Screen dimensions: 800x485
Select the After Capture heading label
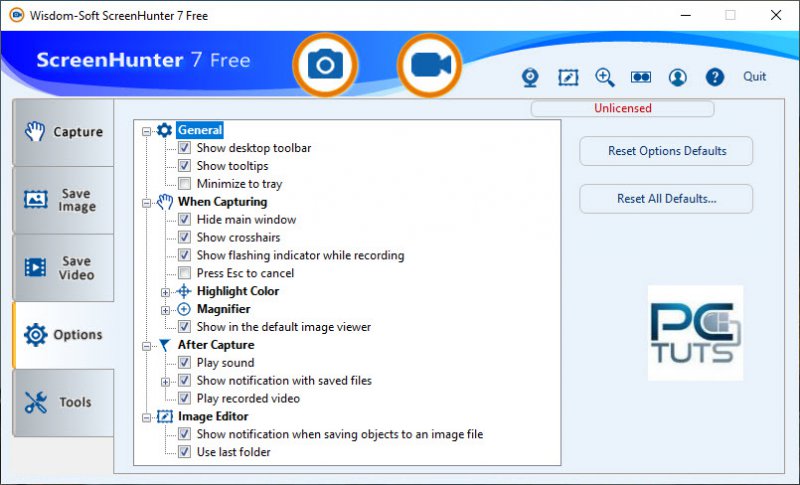click(x=216, y=345)
